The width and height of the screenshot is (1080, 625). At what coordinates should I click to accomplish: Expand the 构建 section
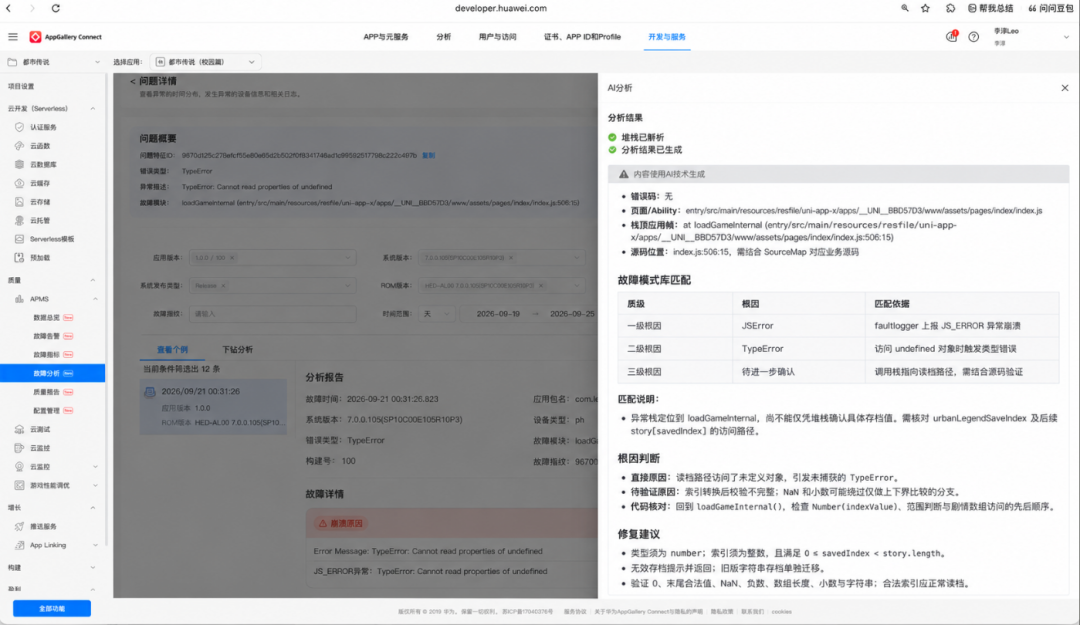point(93,568)
